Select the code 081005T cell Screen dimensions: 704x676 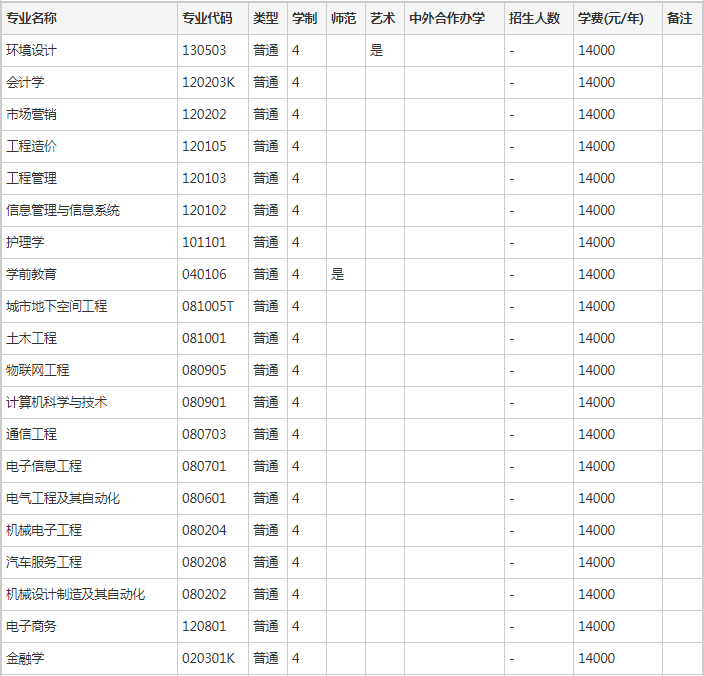coord(207,306)
